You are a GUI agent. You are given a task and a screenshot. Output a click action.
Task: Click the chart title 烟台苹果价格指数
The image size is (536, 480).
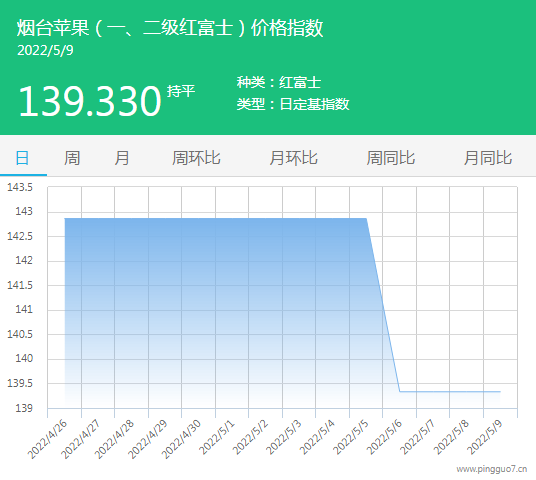(170, 28)
